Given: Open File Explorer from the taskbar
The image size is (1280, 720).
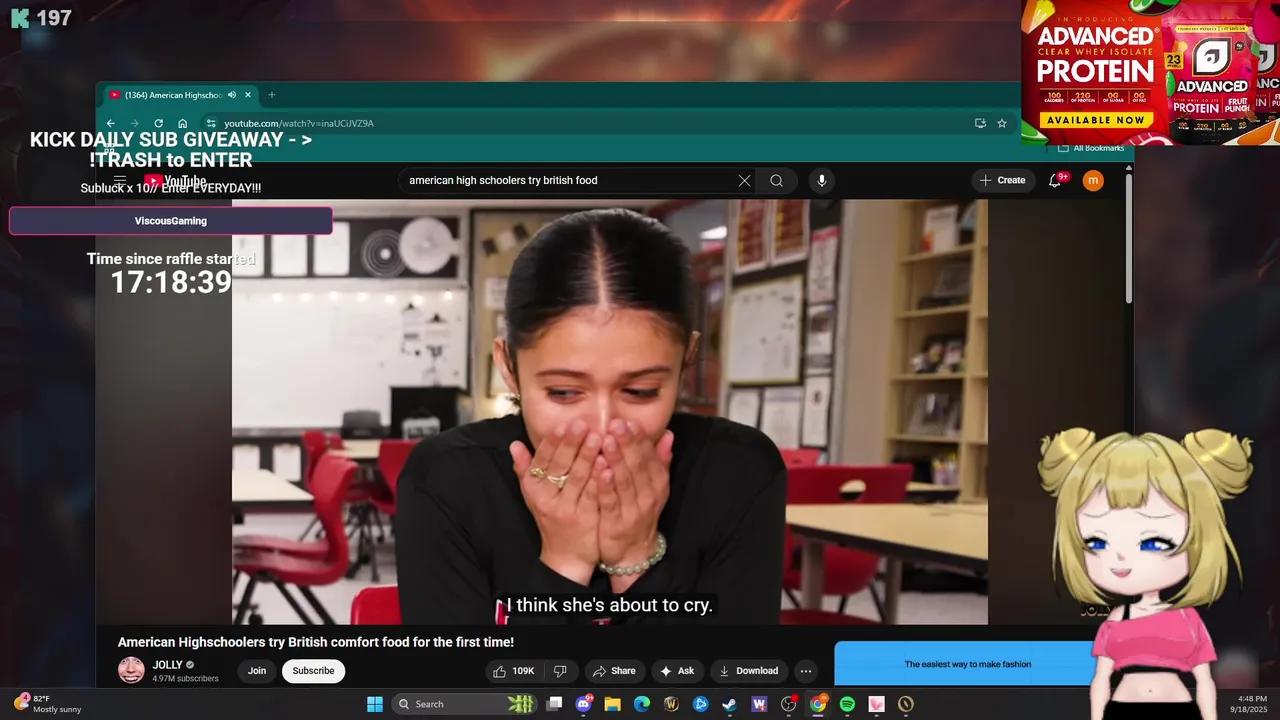Looking at the screenshot, I should [x=613, y=704].
